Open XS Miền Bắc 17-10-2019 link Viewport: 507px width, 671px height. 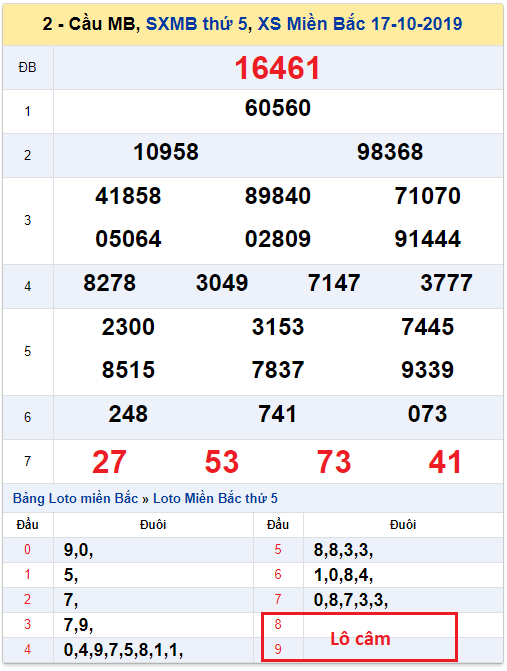tap(360, 24)
